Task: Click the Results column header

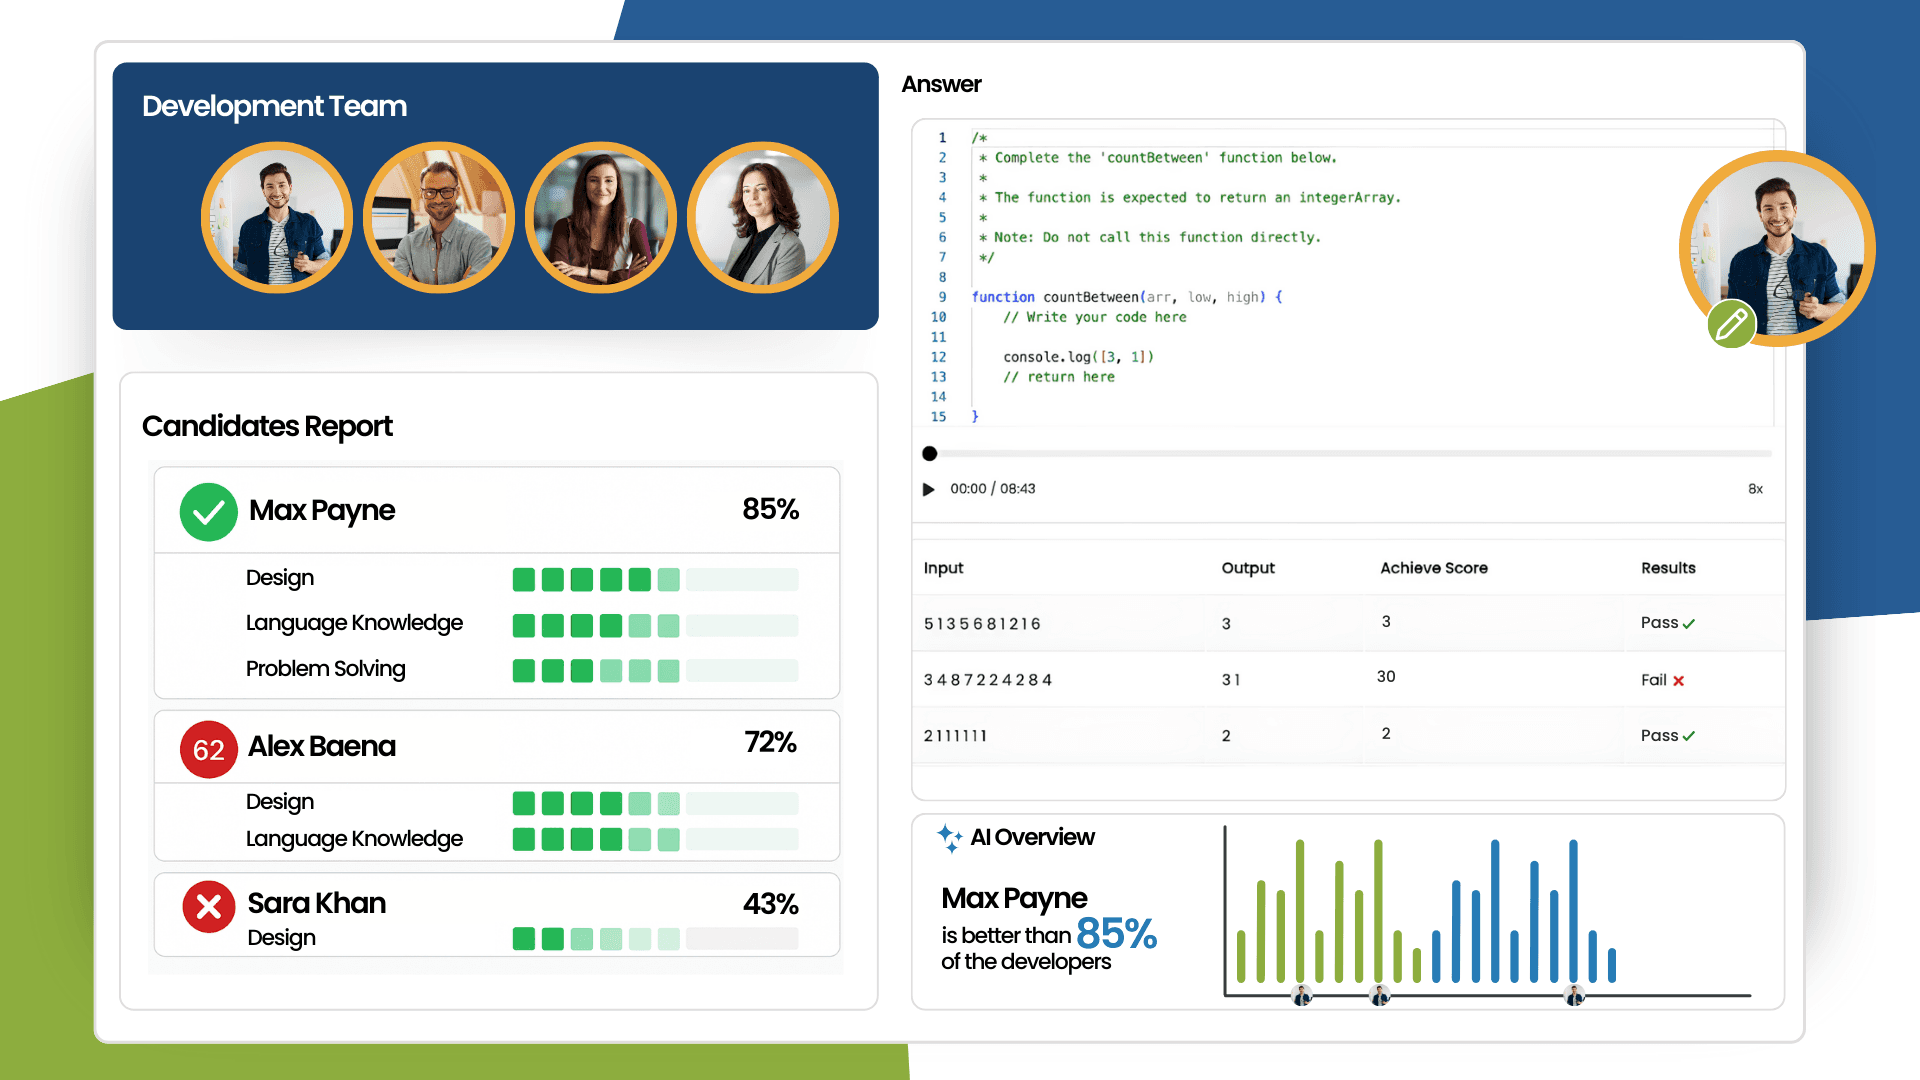Action: 1667,568
